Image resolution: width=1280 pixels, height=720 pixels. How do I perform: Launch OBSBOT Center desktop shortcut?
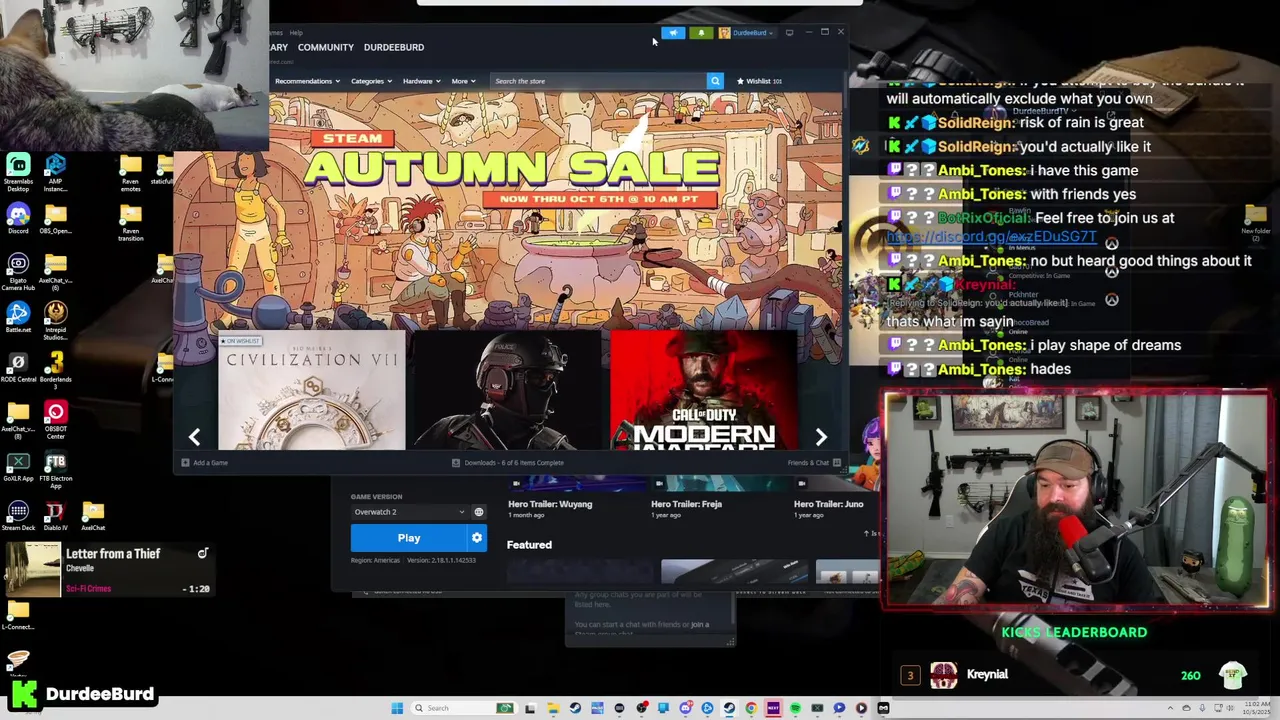coord(55,421)
